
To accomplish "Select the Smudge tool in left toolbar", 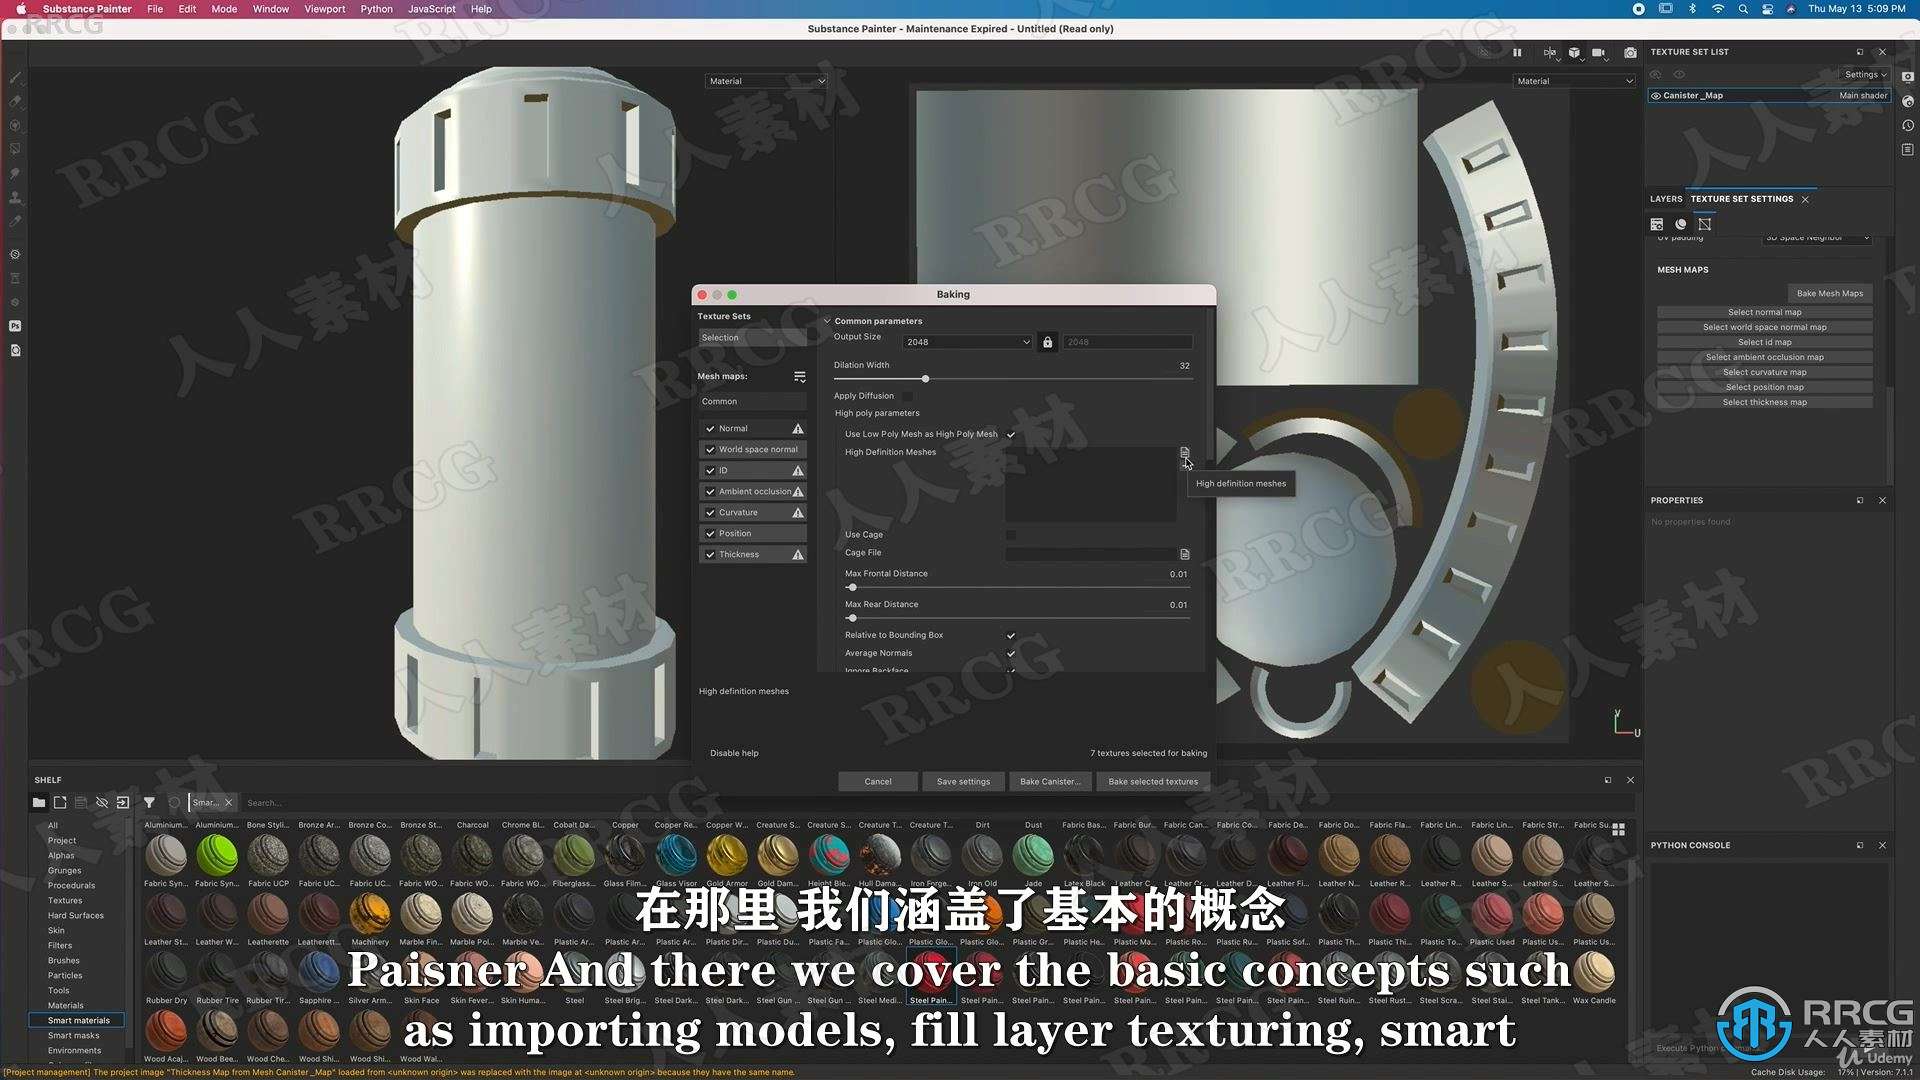I will [15, 173].
